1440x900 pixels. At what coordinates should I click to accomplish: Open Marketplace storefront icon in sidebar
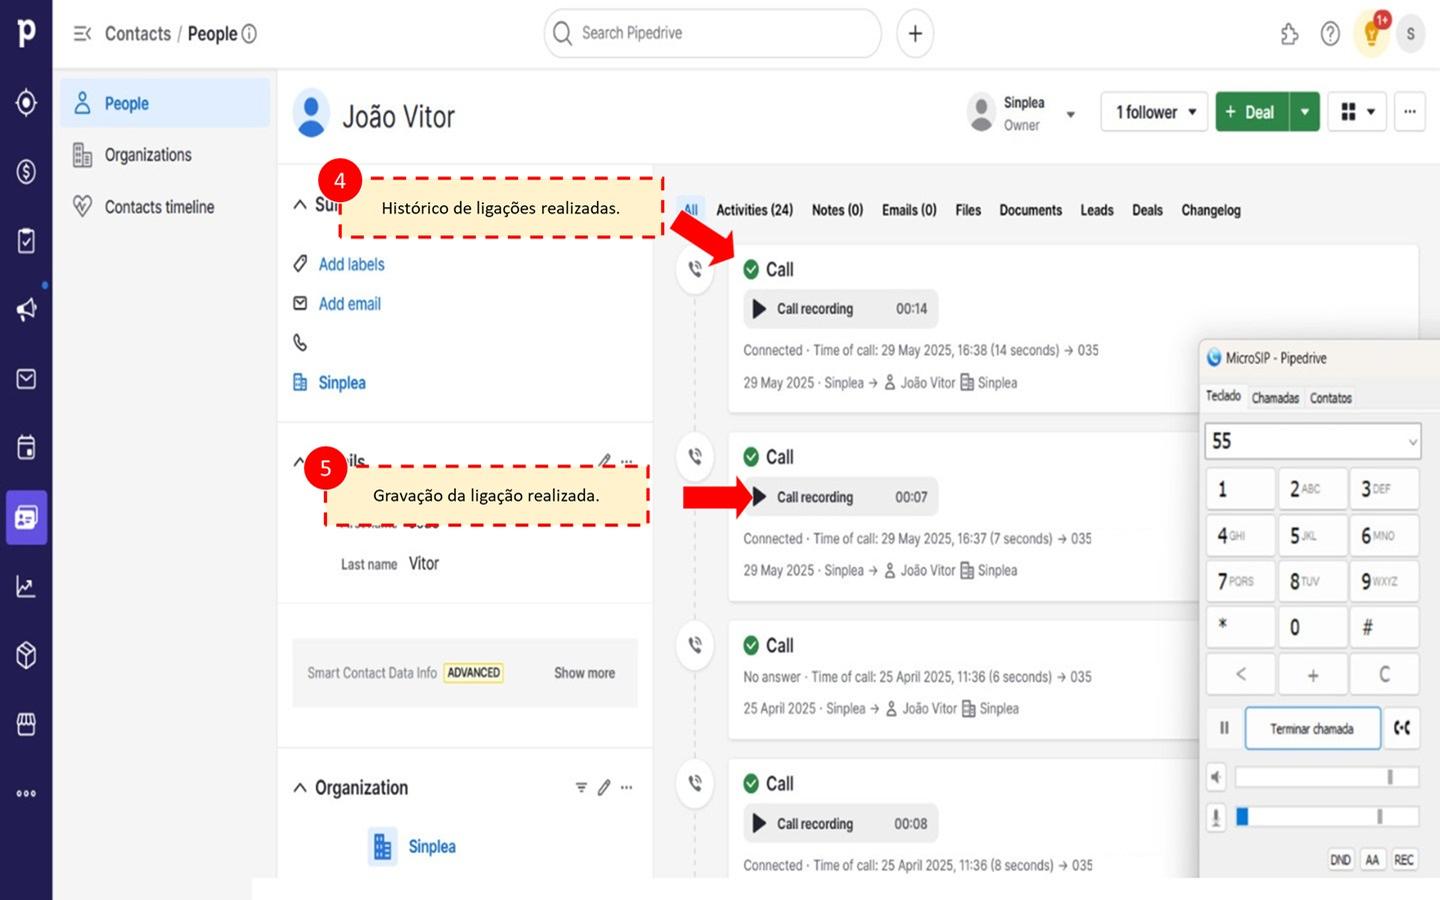[26, 724]
